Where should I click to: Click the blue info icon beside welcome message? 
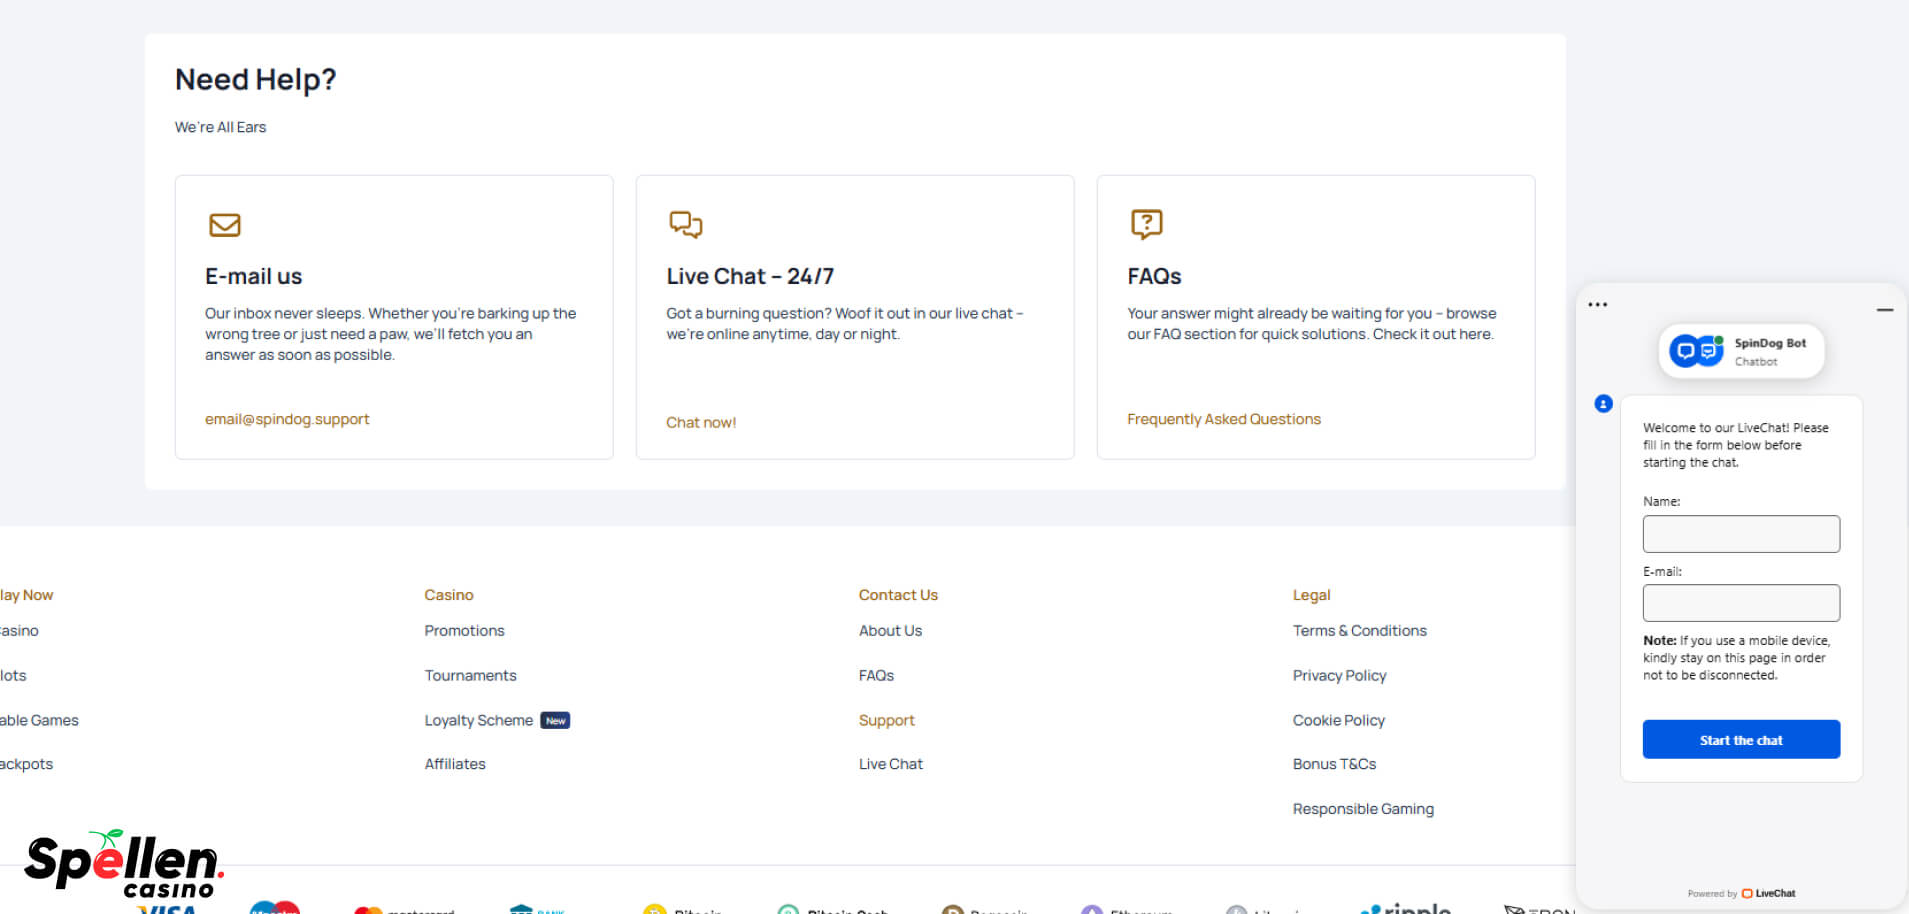click(1603, 404)
